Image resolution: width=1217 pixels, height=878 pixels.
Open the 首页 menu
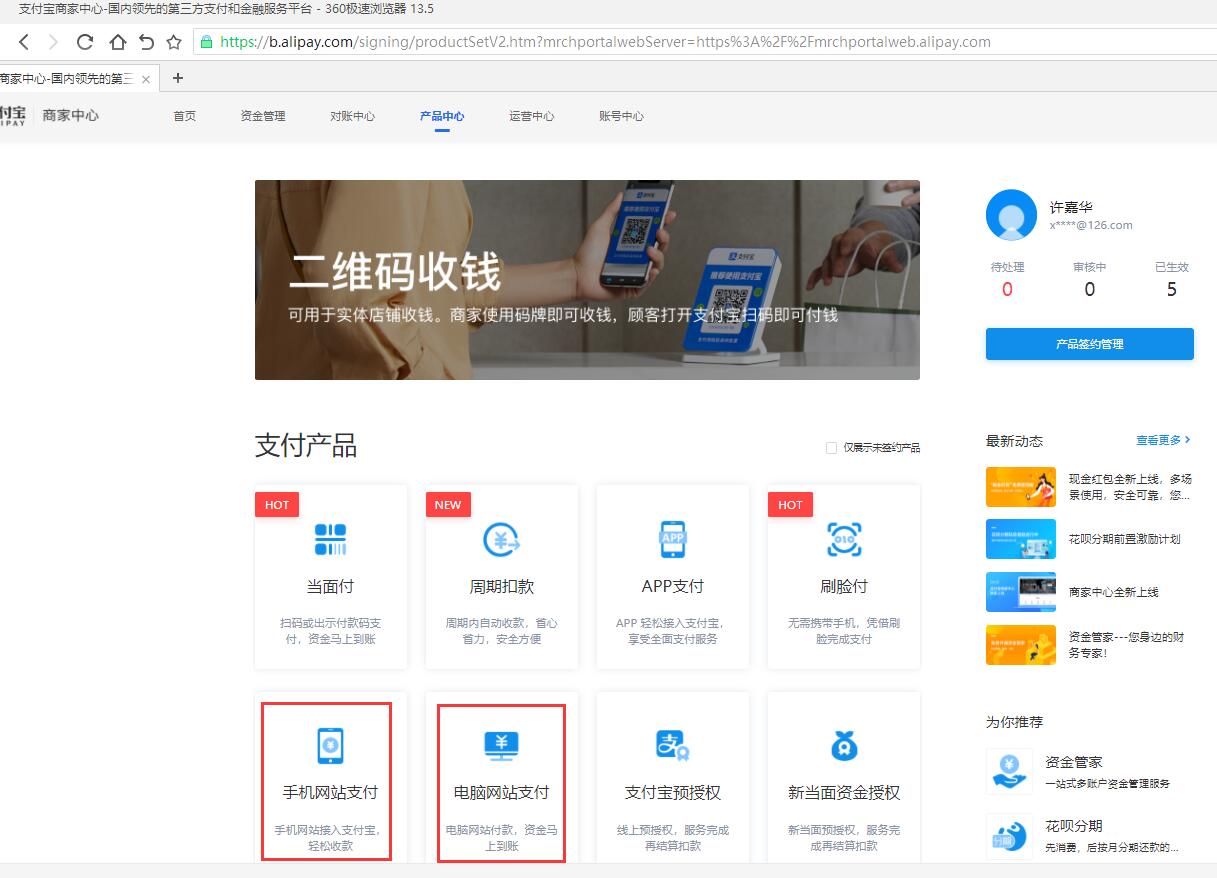click(185, 116)
